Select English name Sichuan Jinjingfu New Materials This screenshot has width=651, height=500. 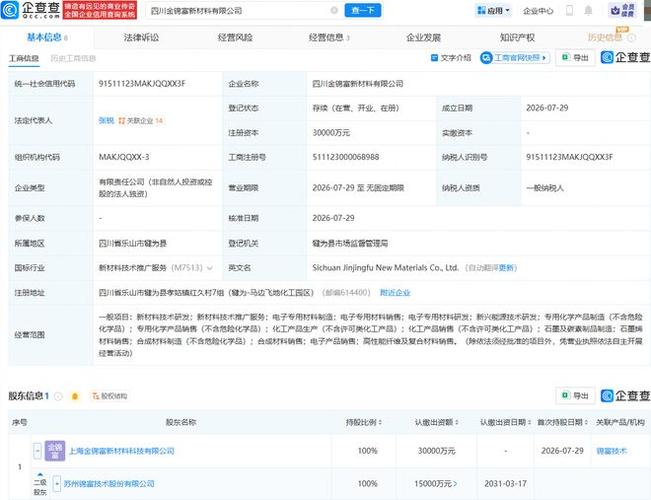385,268
